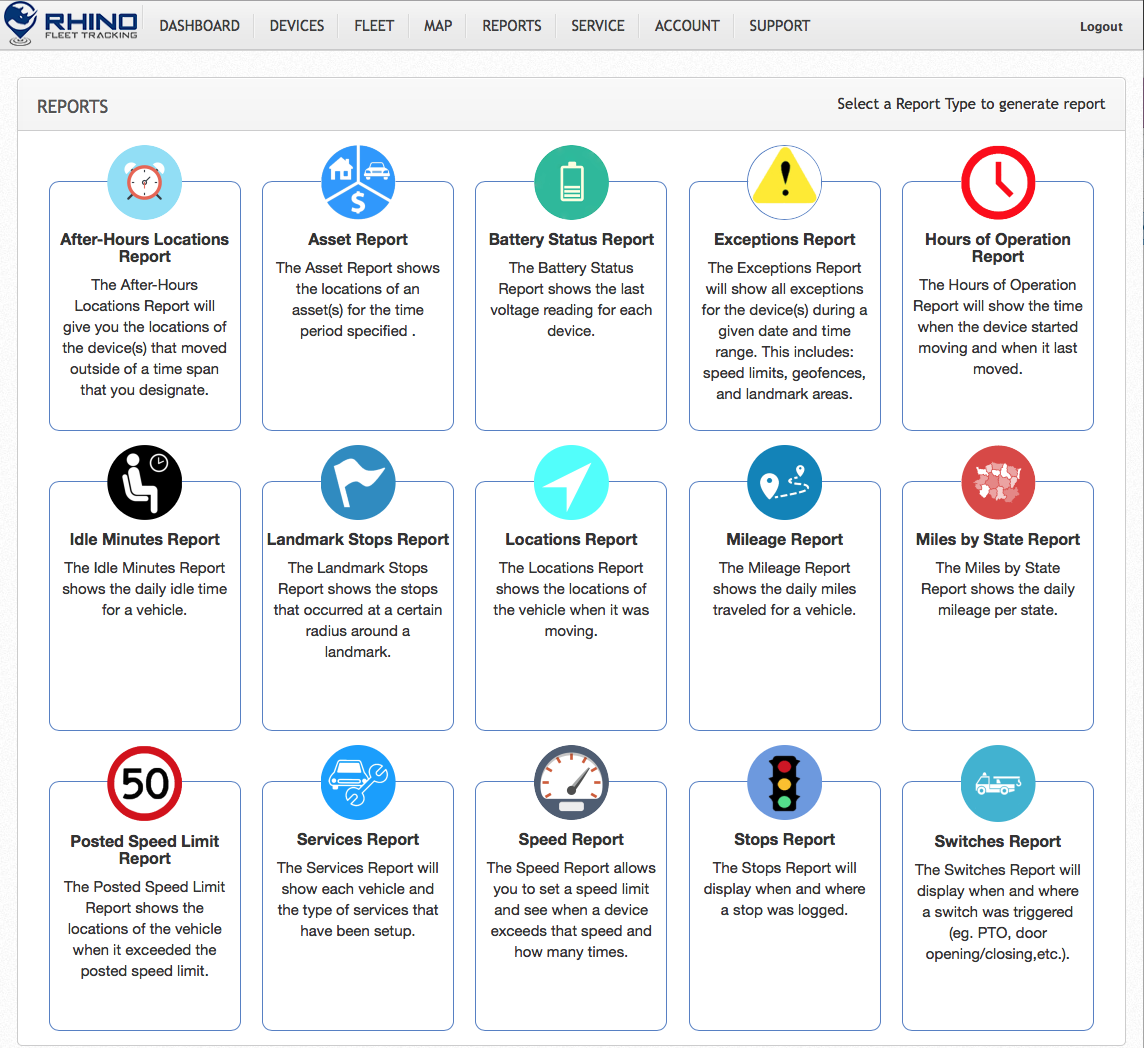Select the Mileage Report route-pin icon
This screenshot has height=1048, width=1144.
[784, 482]
